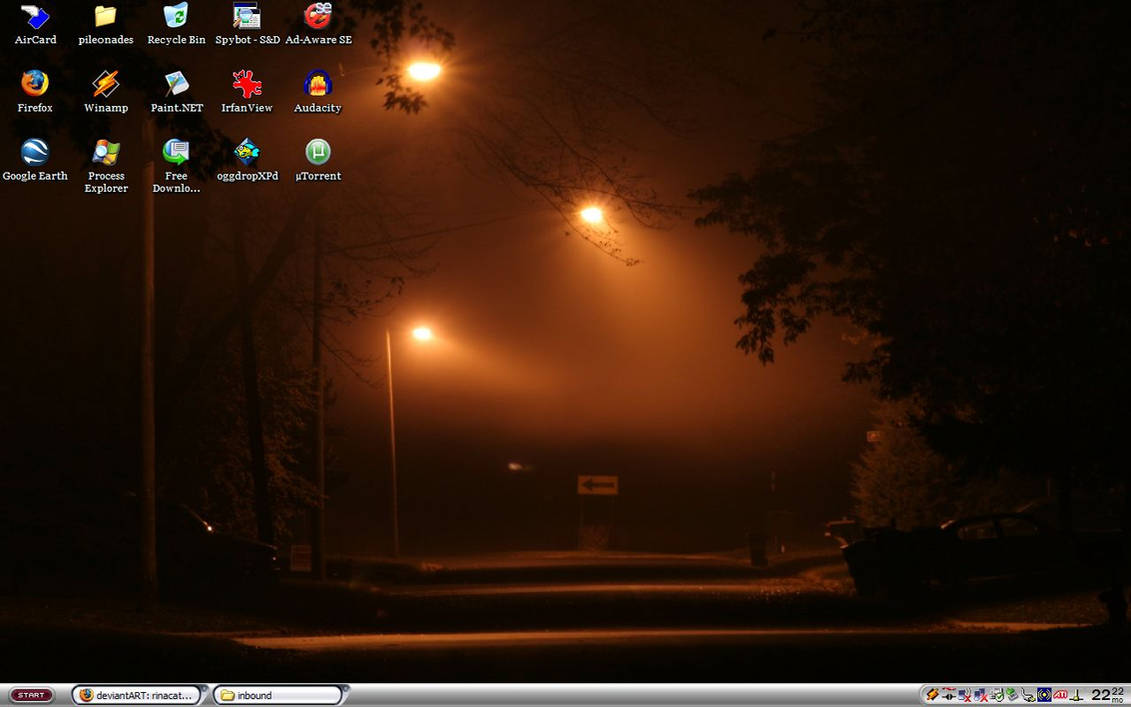Click the network antenna tray icon by clock
The width and height of the screenshot is (1131, 707).
coord(1076,695)
